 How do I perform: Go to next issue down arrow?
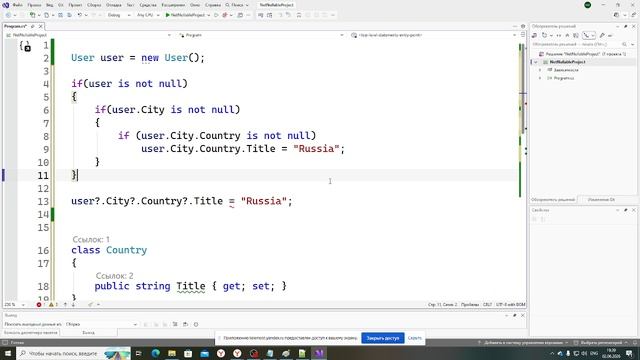pos(73,304)
